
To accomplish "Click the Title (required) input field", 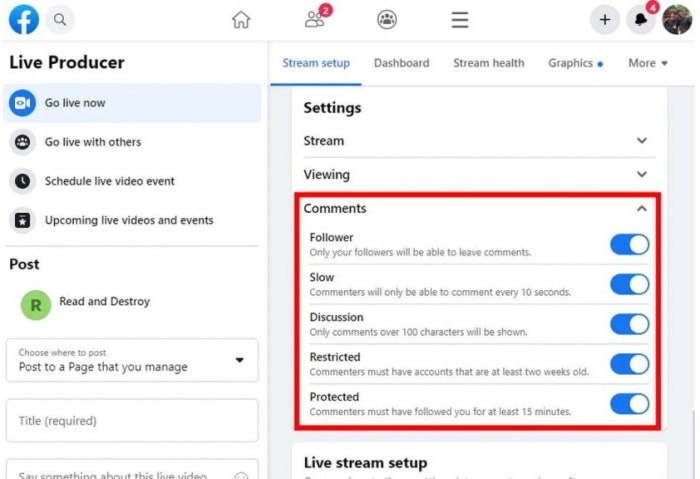I will [132, 421].
